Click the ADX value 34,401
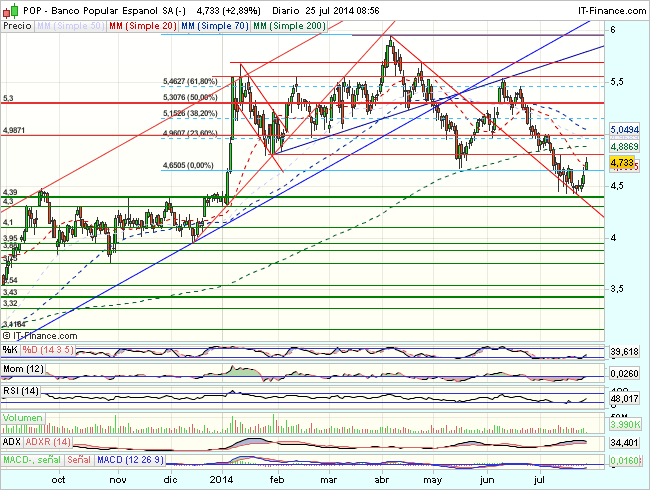Image resolution: width=650 pixels, height=490 pixels. click(x=624, y=443)
